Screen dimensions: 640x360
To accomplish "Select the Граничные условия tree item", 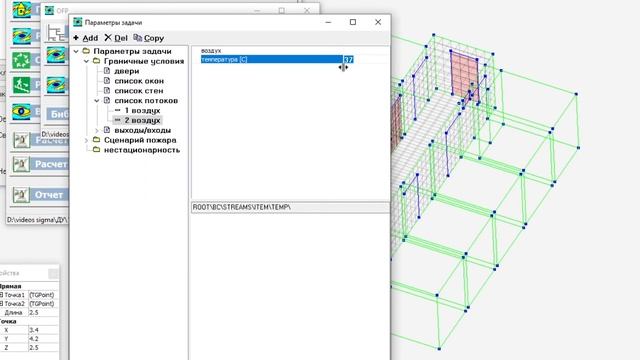I will [x=144, y=61].
